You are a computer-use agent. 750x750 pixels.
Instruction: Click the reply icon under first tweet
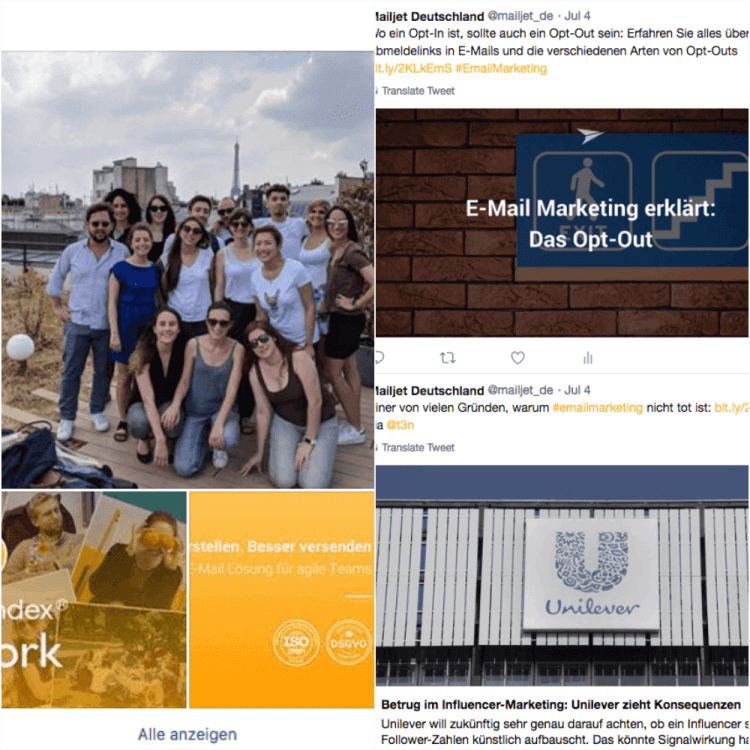[379, 358]
